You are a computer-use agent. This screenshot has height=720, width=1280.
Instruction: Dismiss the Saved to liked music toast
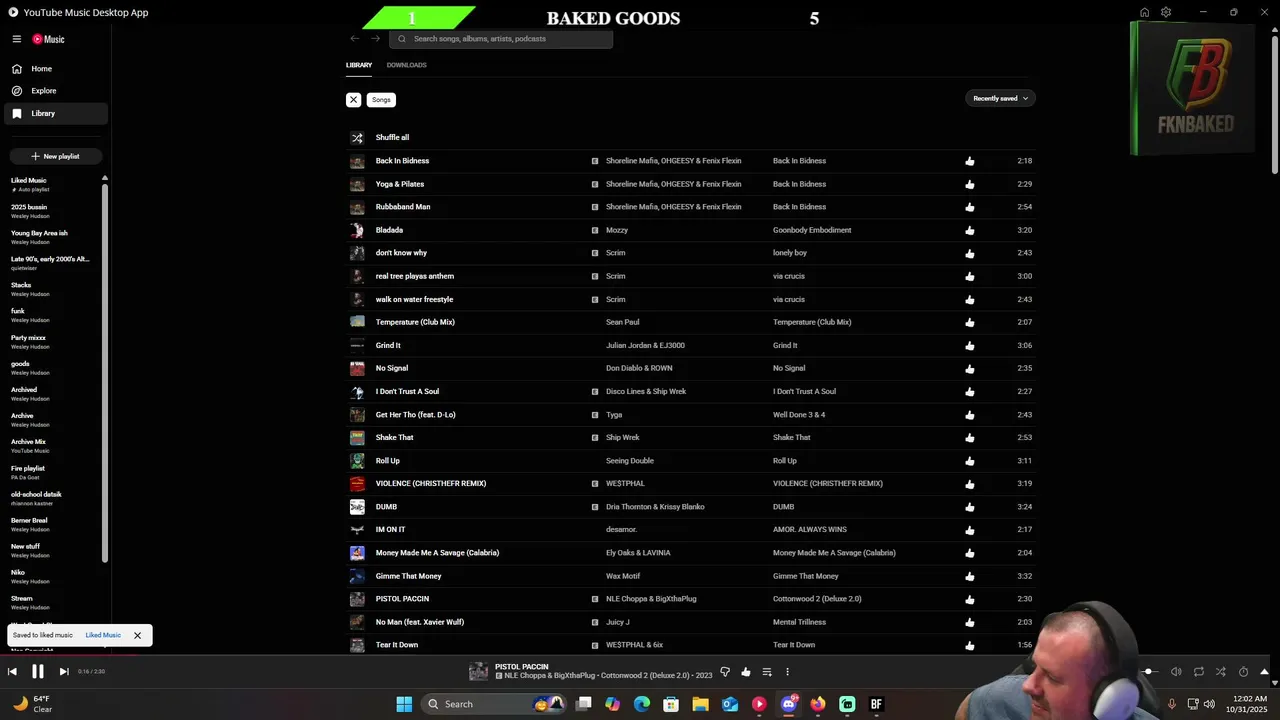tap(137, 635)
